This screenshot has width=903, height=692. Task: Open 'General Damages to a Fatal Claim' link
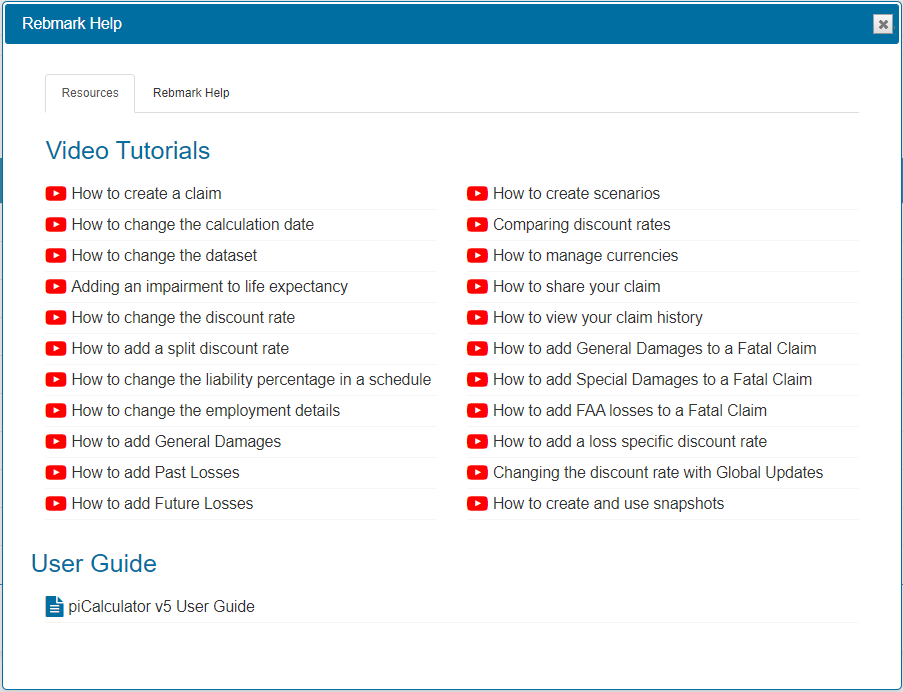[x=655, y=349]
